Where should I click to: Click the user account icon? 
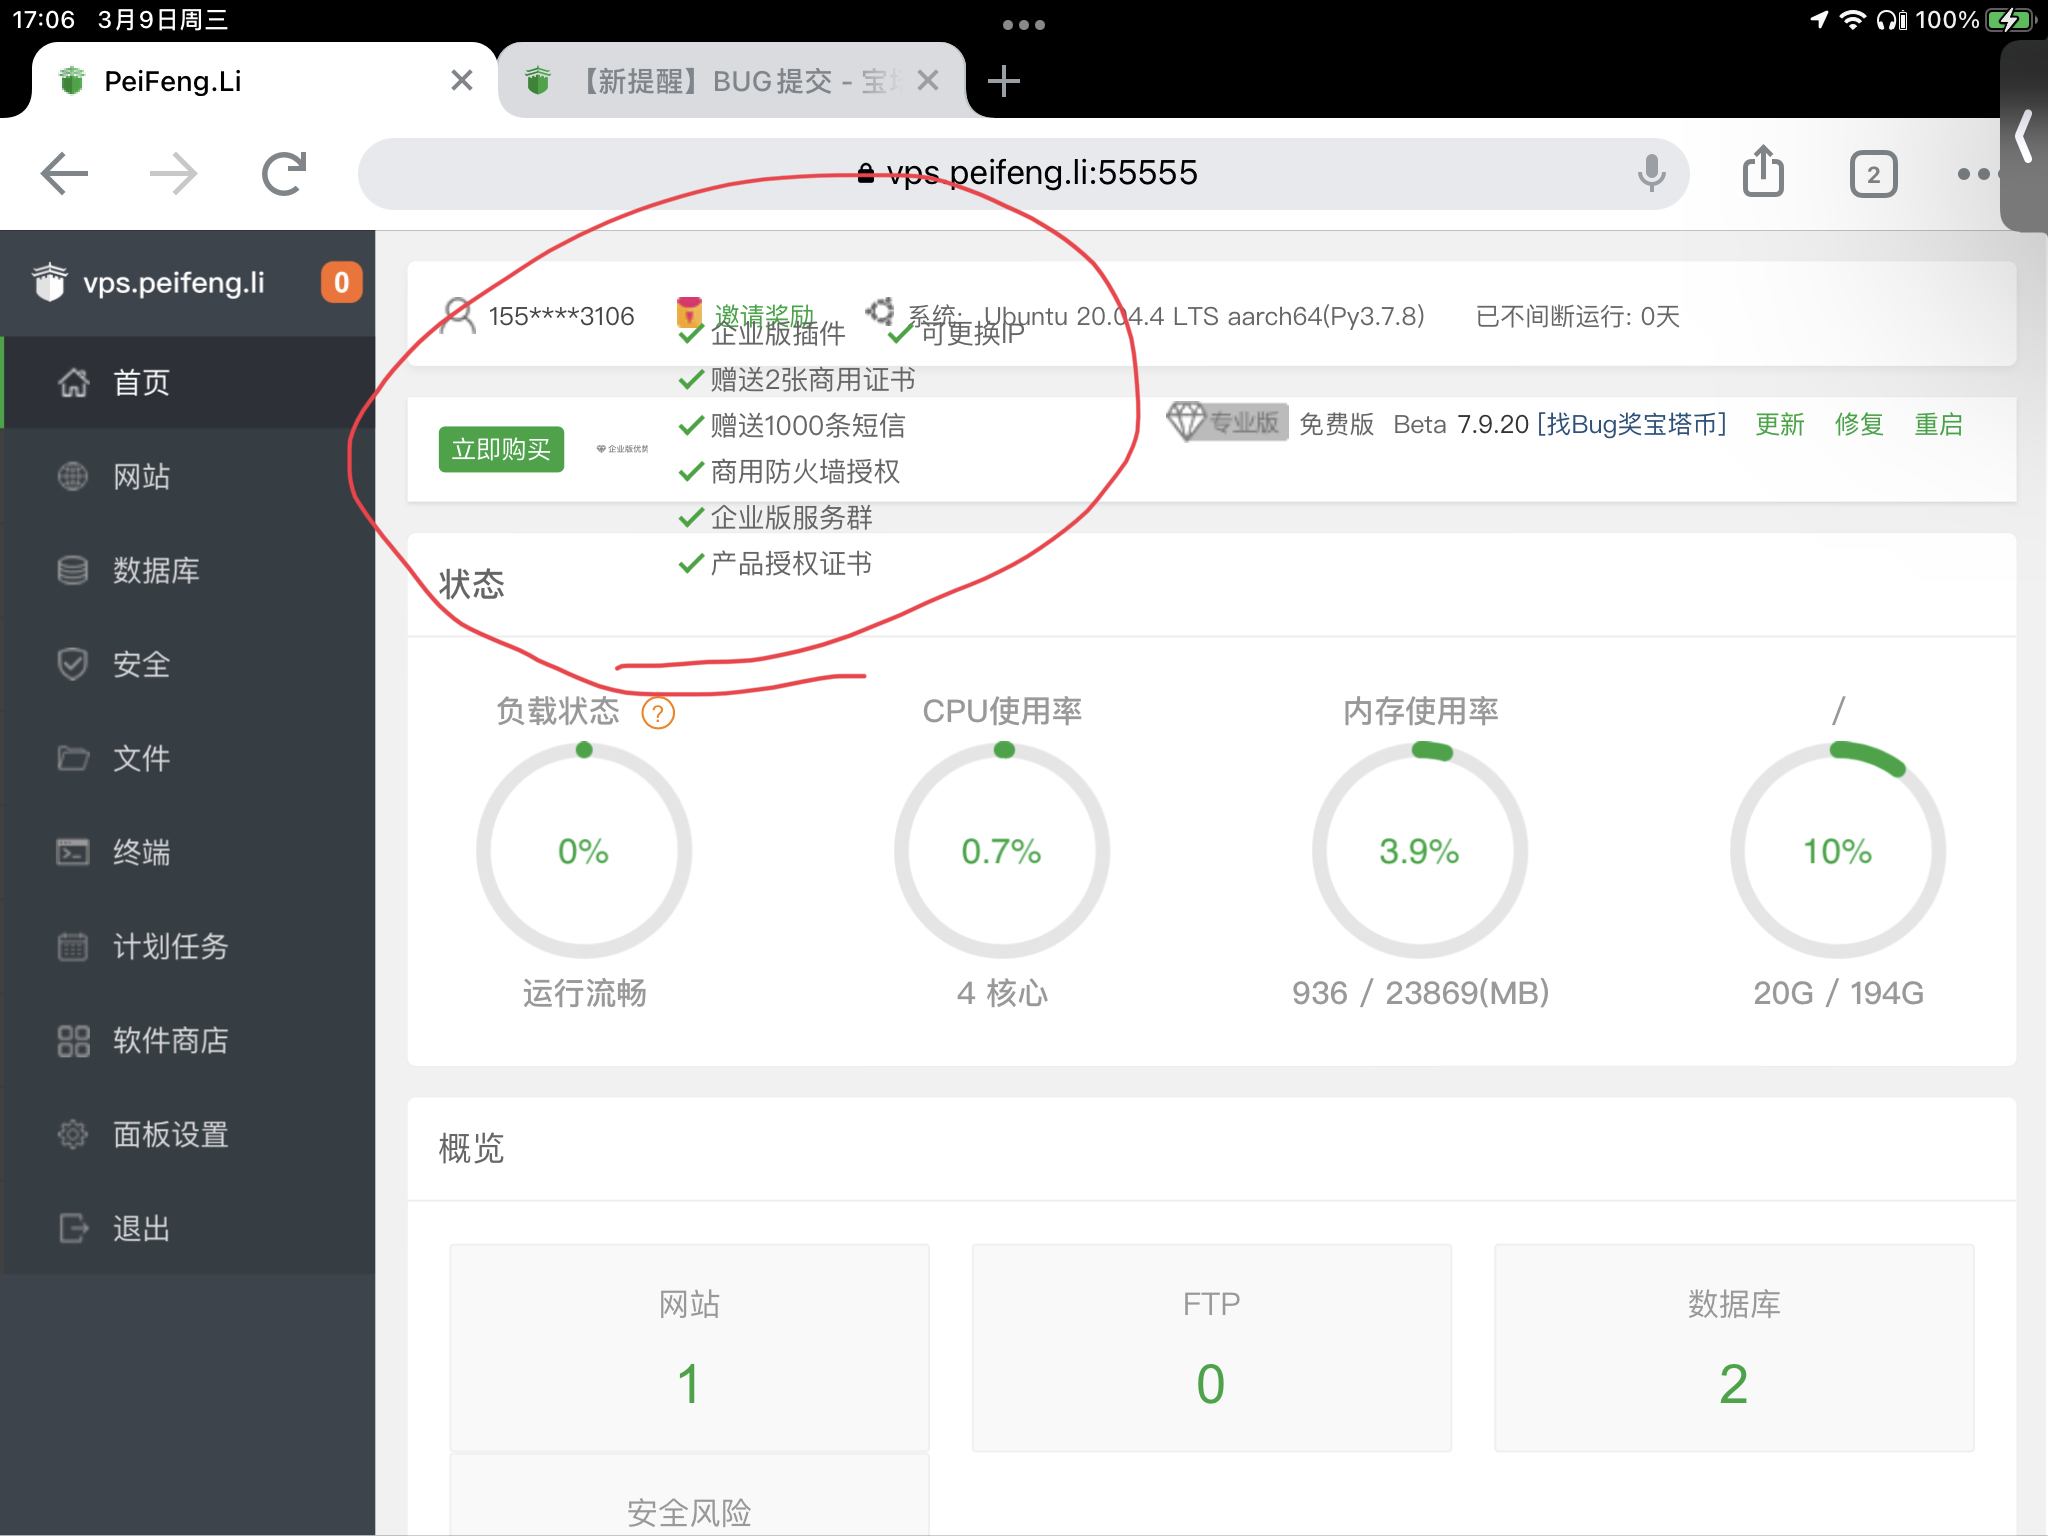458,316
